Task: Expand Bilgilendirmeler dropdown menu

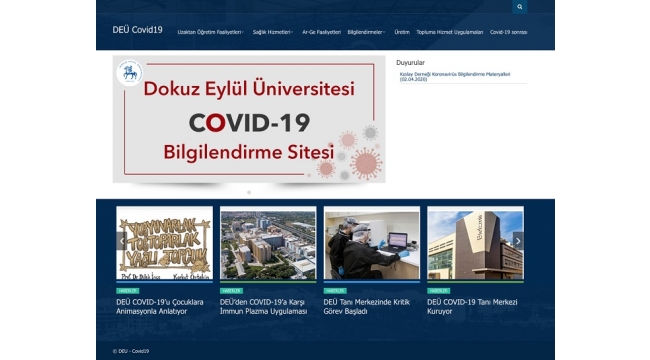Action: [x=366, y=32]
